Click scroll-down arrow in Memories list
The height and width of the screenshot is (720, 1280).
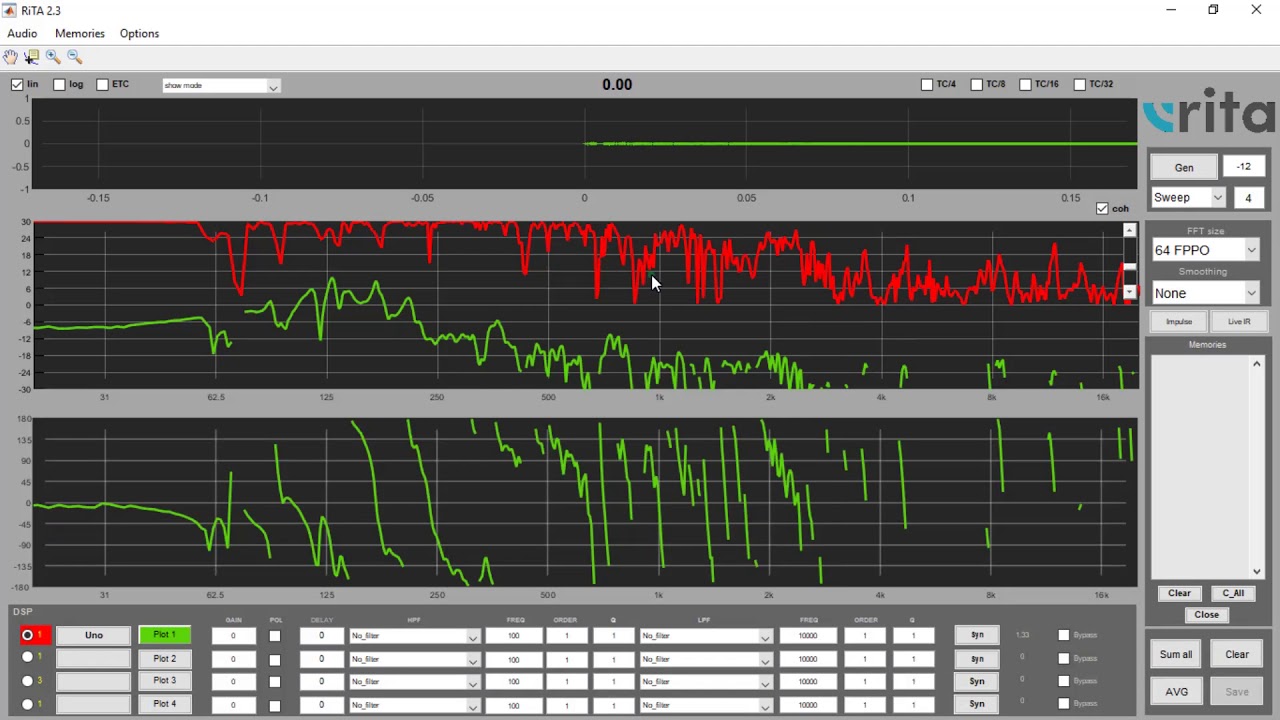[x=1257, y=571]
